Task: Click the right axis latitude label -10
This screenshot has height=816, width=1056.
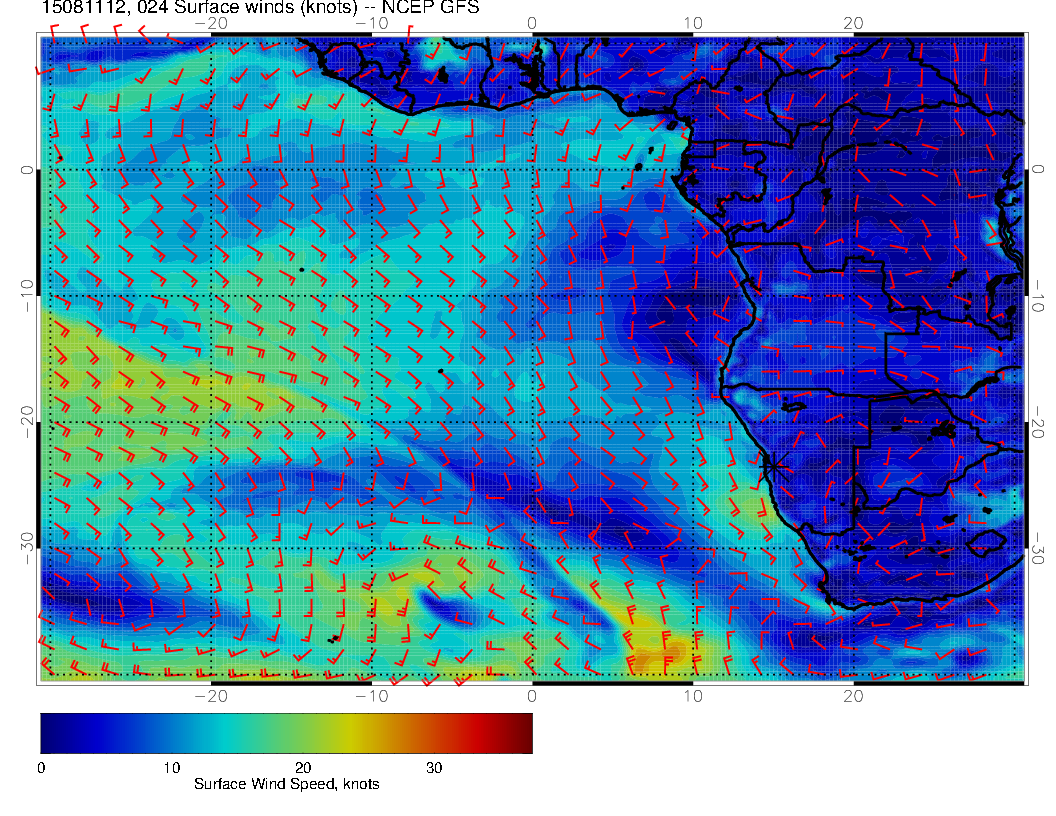Action: [1038, 295]
